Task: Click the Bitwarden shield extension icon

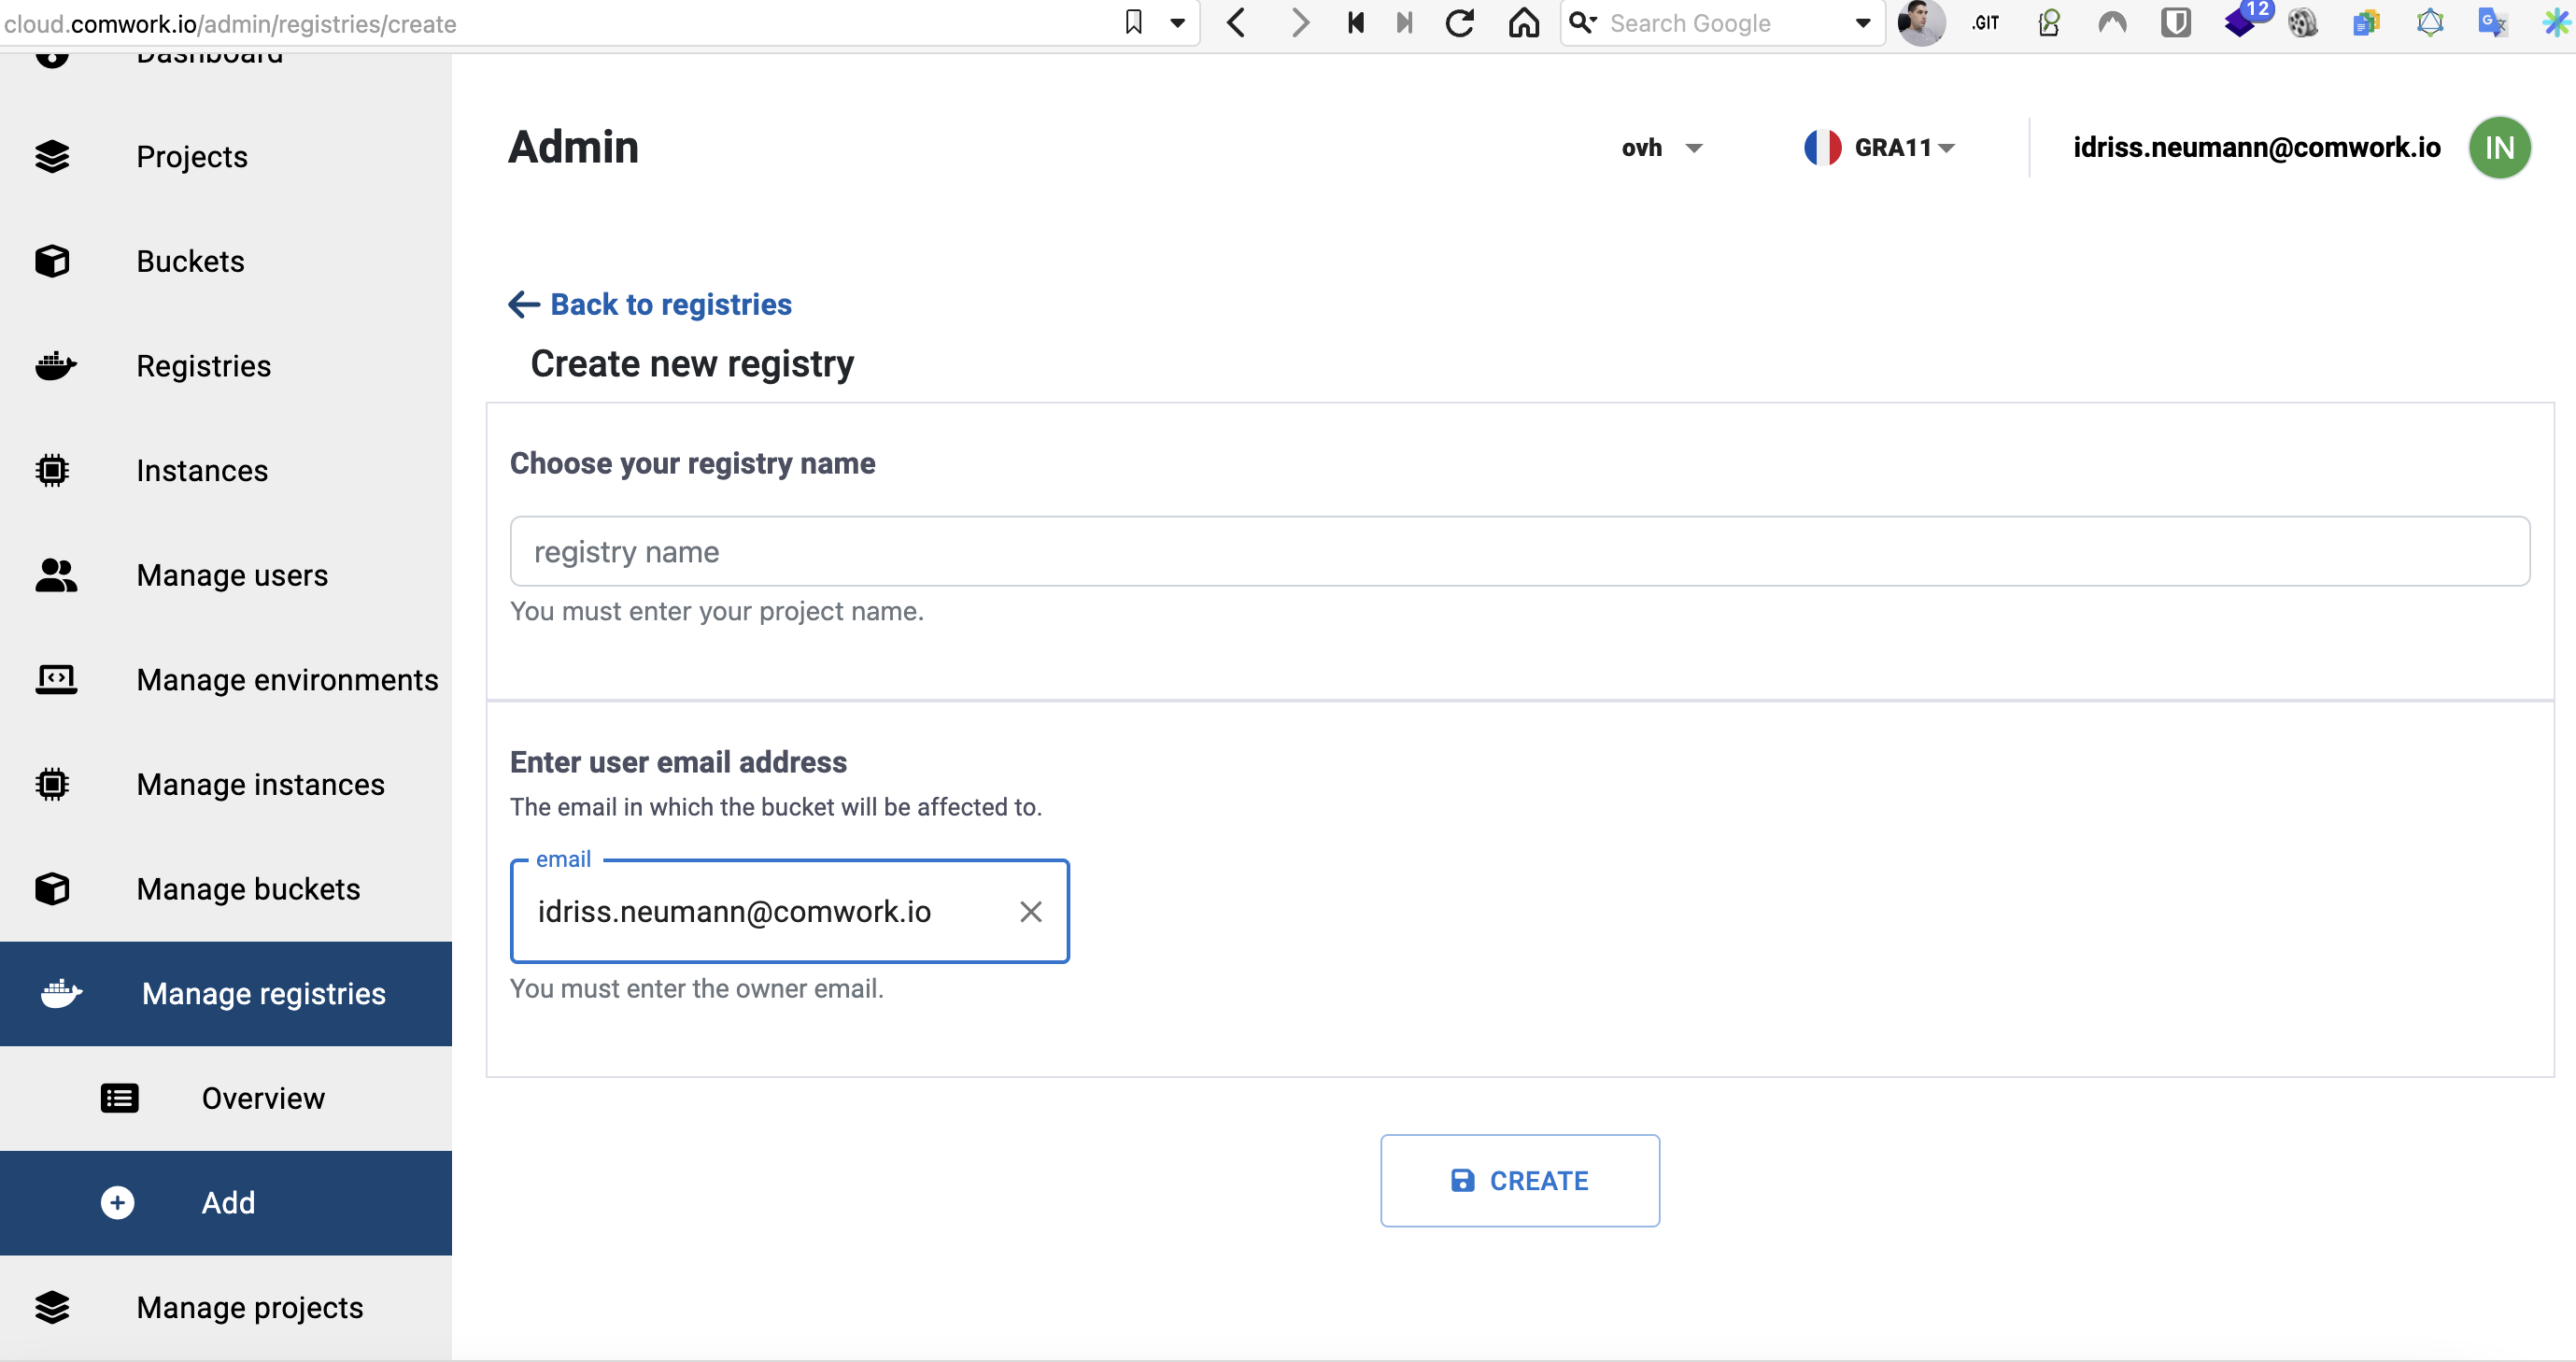Action: [x=2176, y=22]
